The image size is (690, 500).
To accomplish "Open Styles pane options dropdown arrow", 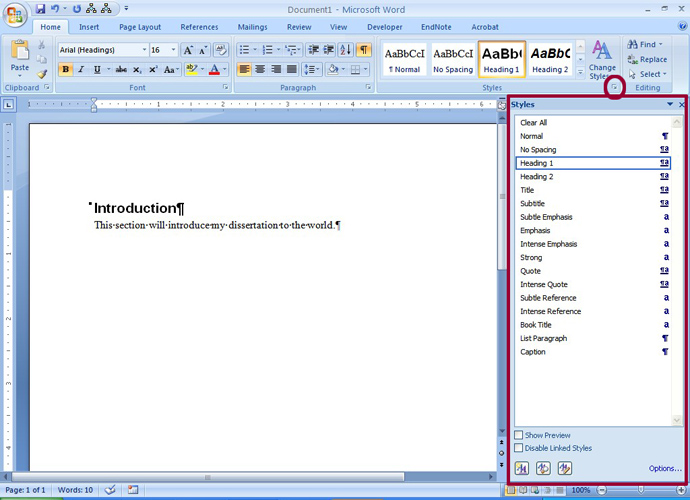I will [x=670, y=104].
